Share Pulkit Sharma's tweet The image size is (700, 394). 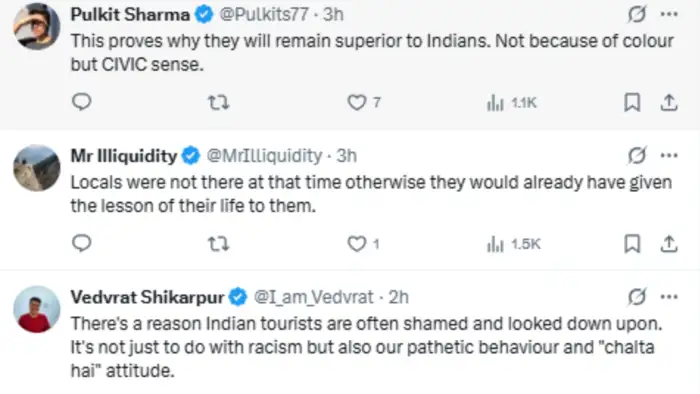669,103
